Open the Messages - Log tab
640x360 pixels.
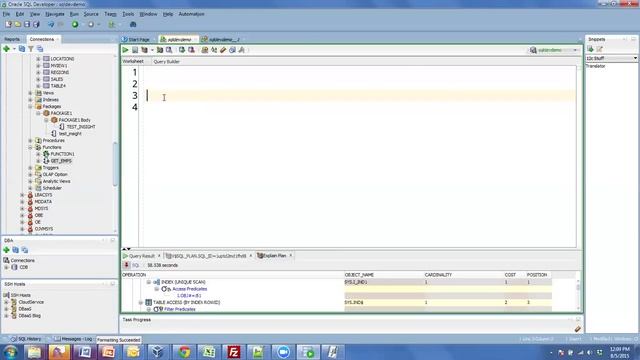pyautogui.click(x=73, y=339)
